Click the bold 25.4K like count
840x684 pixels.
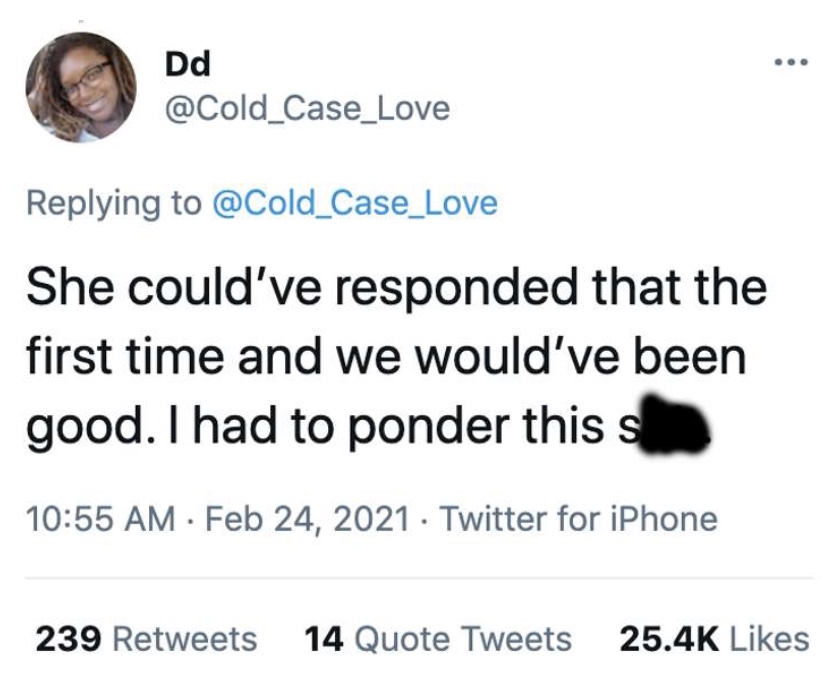(x=669, y=640)
